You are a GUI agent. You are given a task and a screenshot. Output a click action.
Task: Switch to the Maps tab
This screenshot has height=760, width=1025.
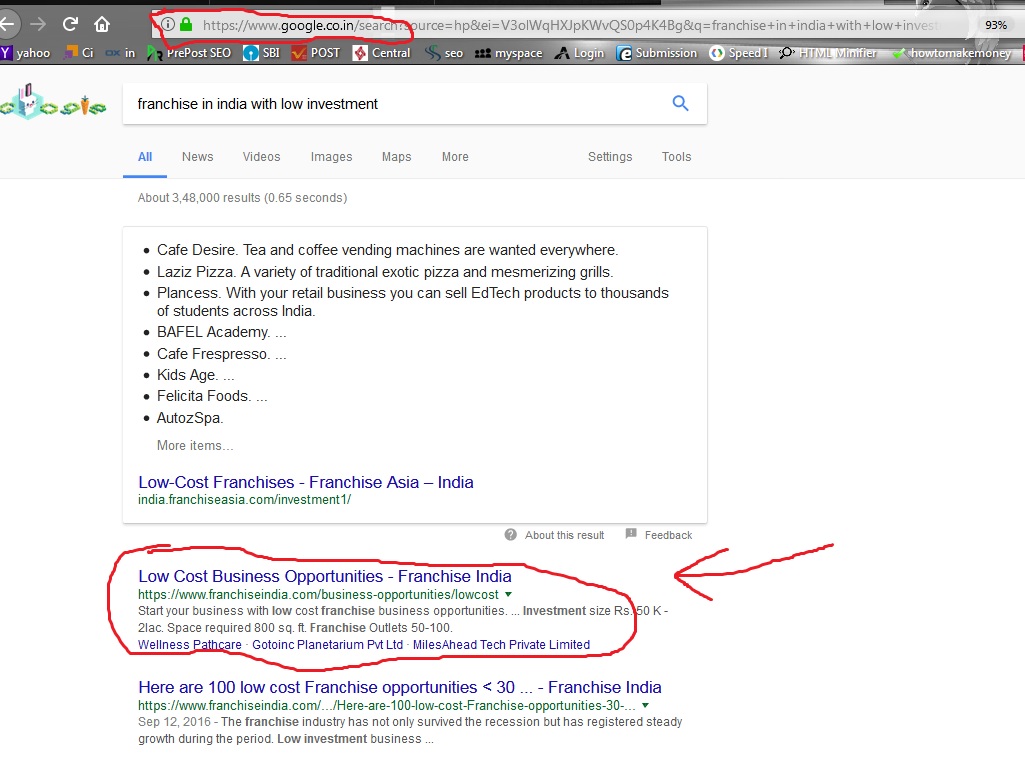click(x=396, y=157)
